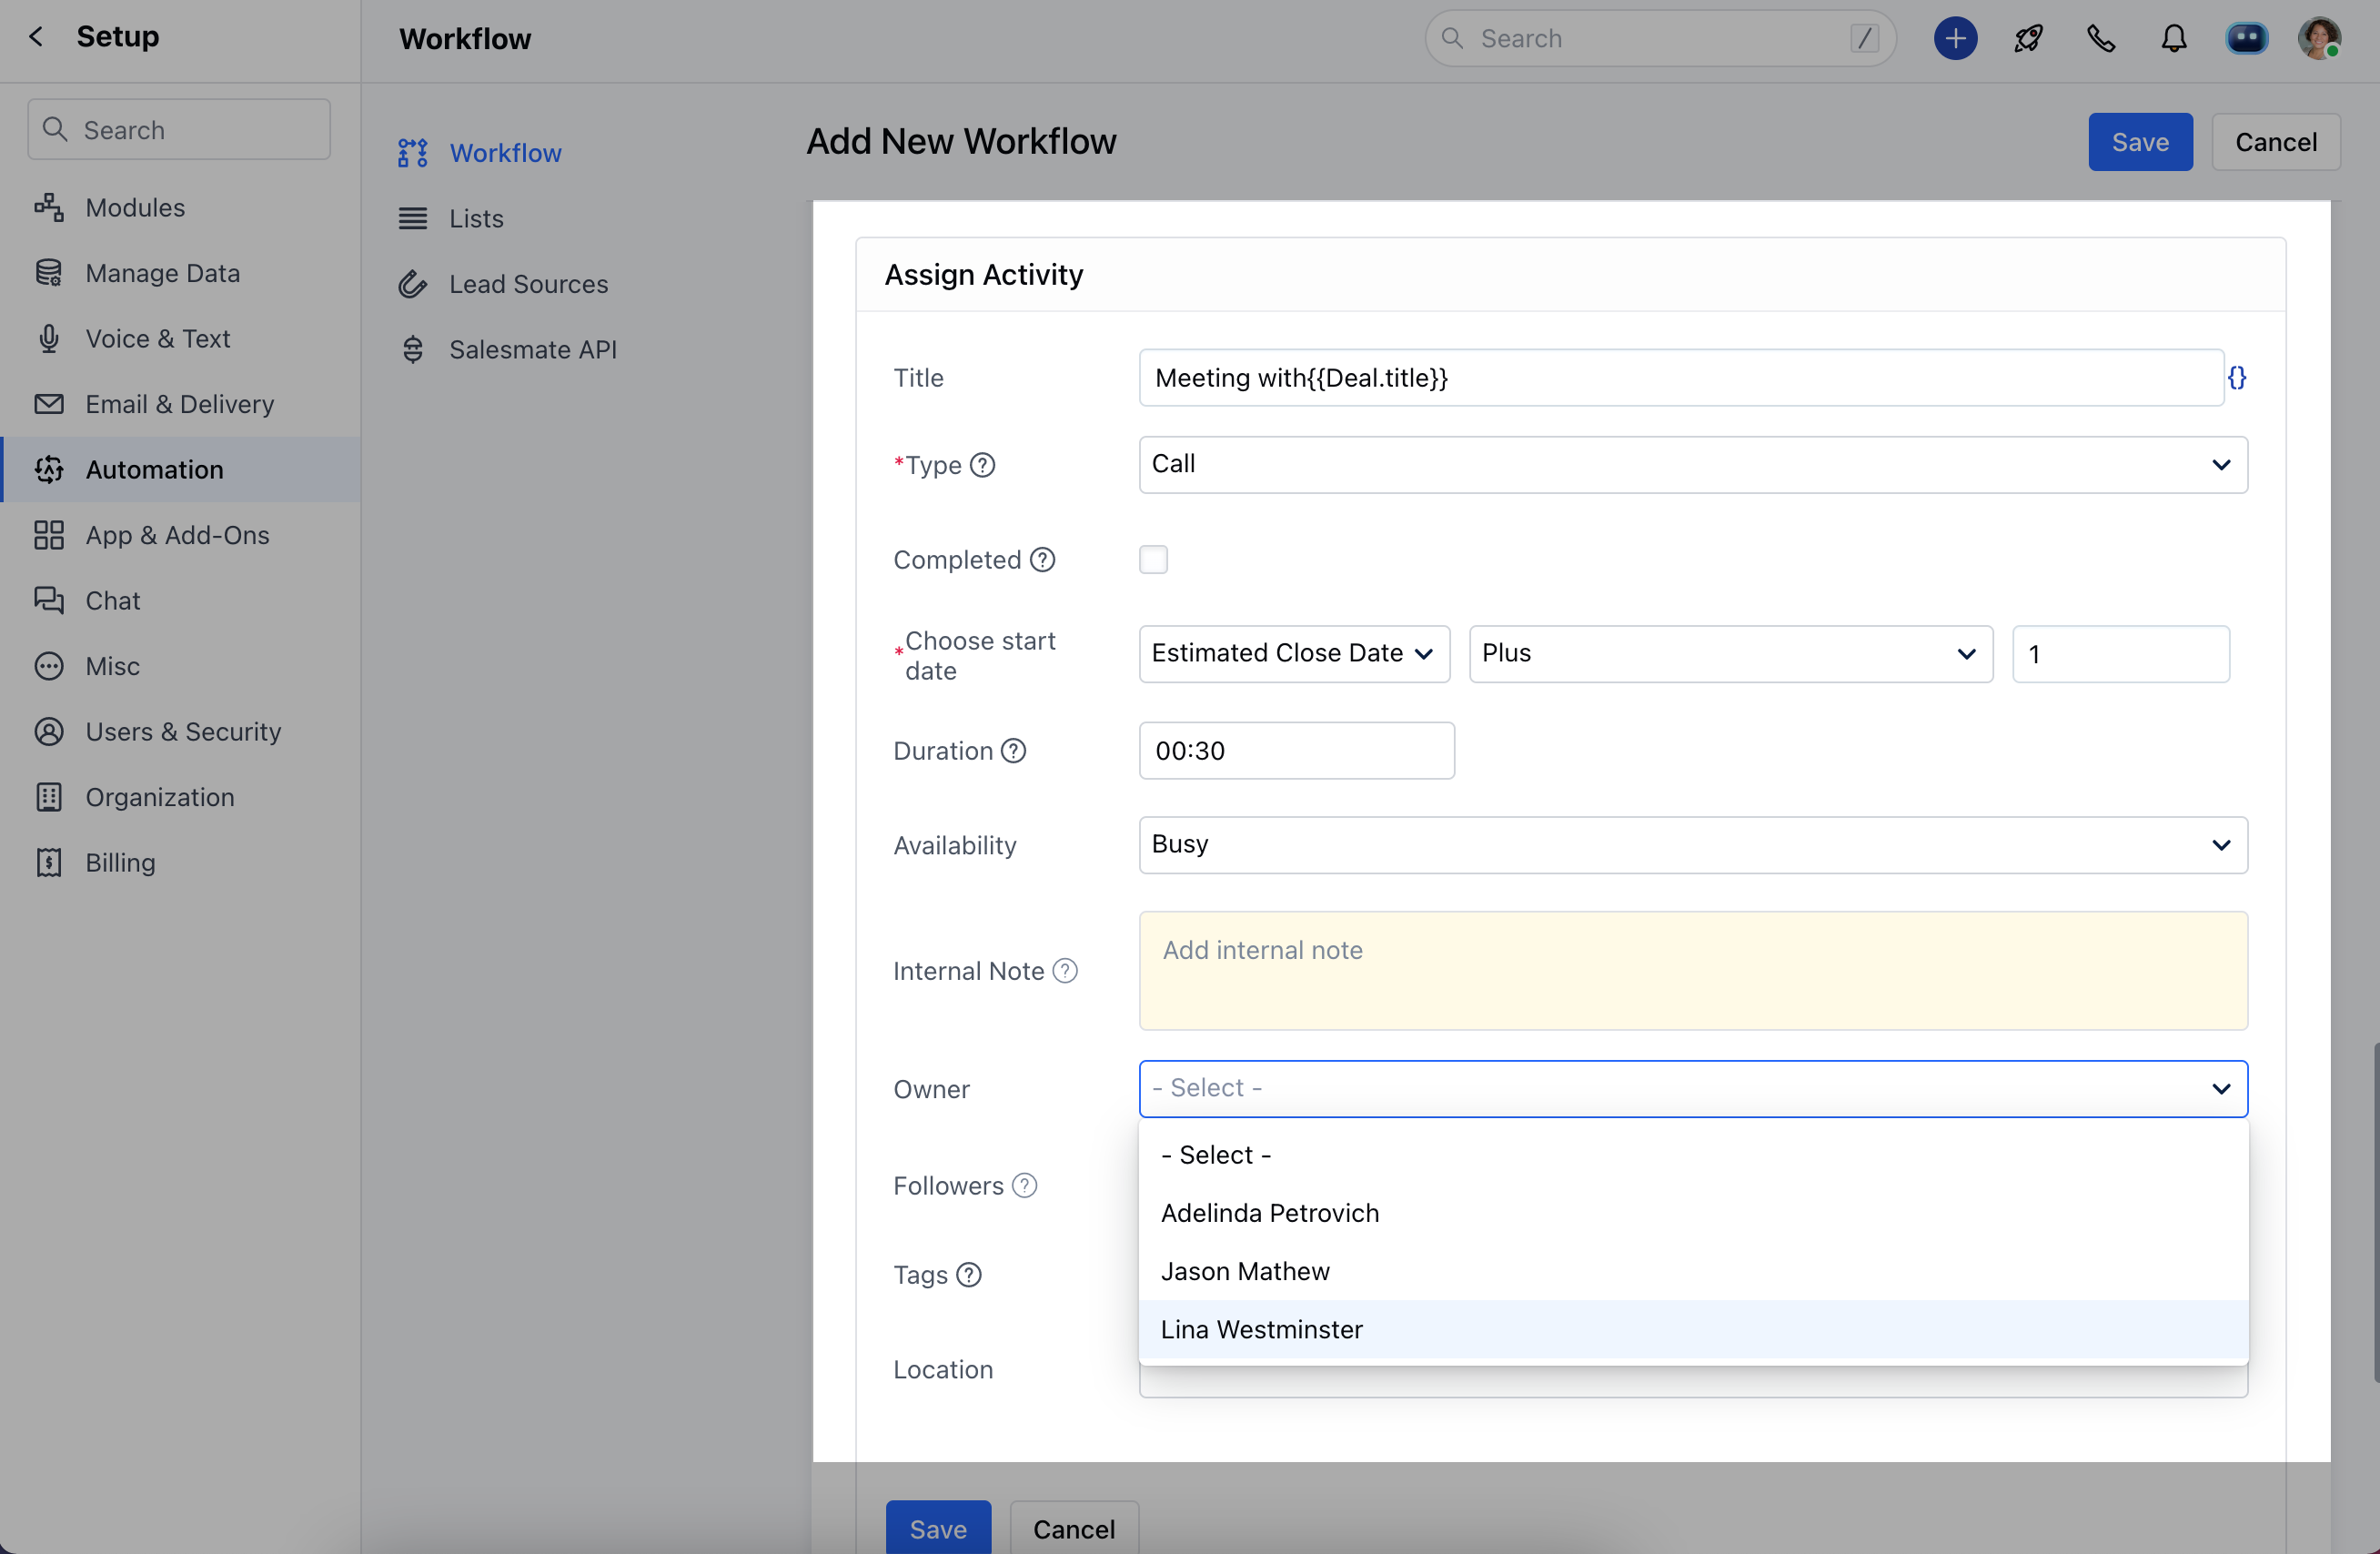This screenshot has height=1554, width=2380.
Task: Click the Chat sidebar icon
Action: pyautogui.click(x=50, y=600)
